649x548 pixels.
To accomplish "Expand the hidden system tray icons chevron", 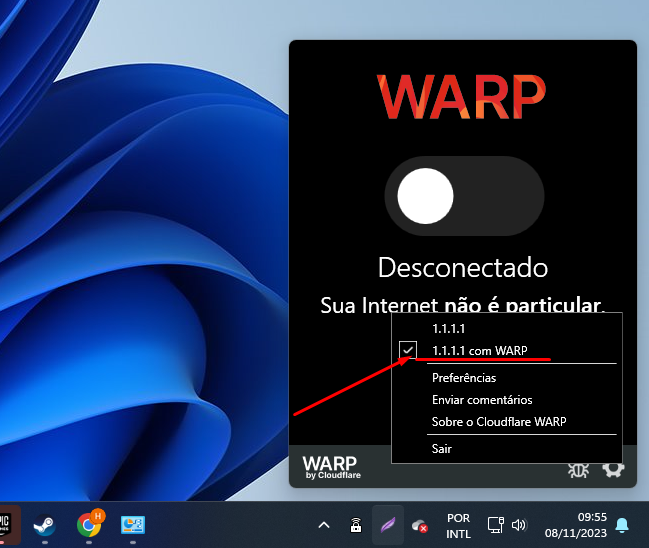I will point(323,525).
